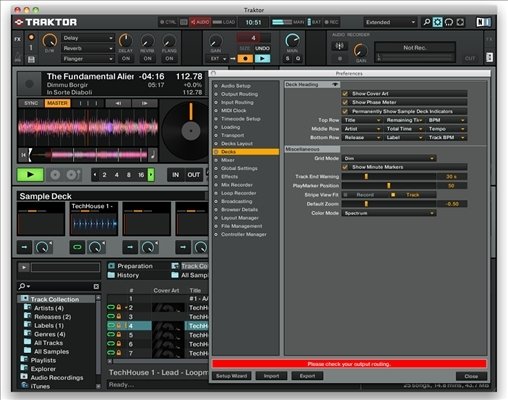Open the Browser Details preferences page
Image resolution: width=508 pixels, height=400 pixels.
click(239, 210)
